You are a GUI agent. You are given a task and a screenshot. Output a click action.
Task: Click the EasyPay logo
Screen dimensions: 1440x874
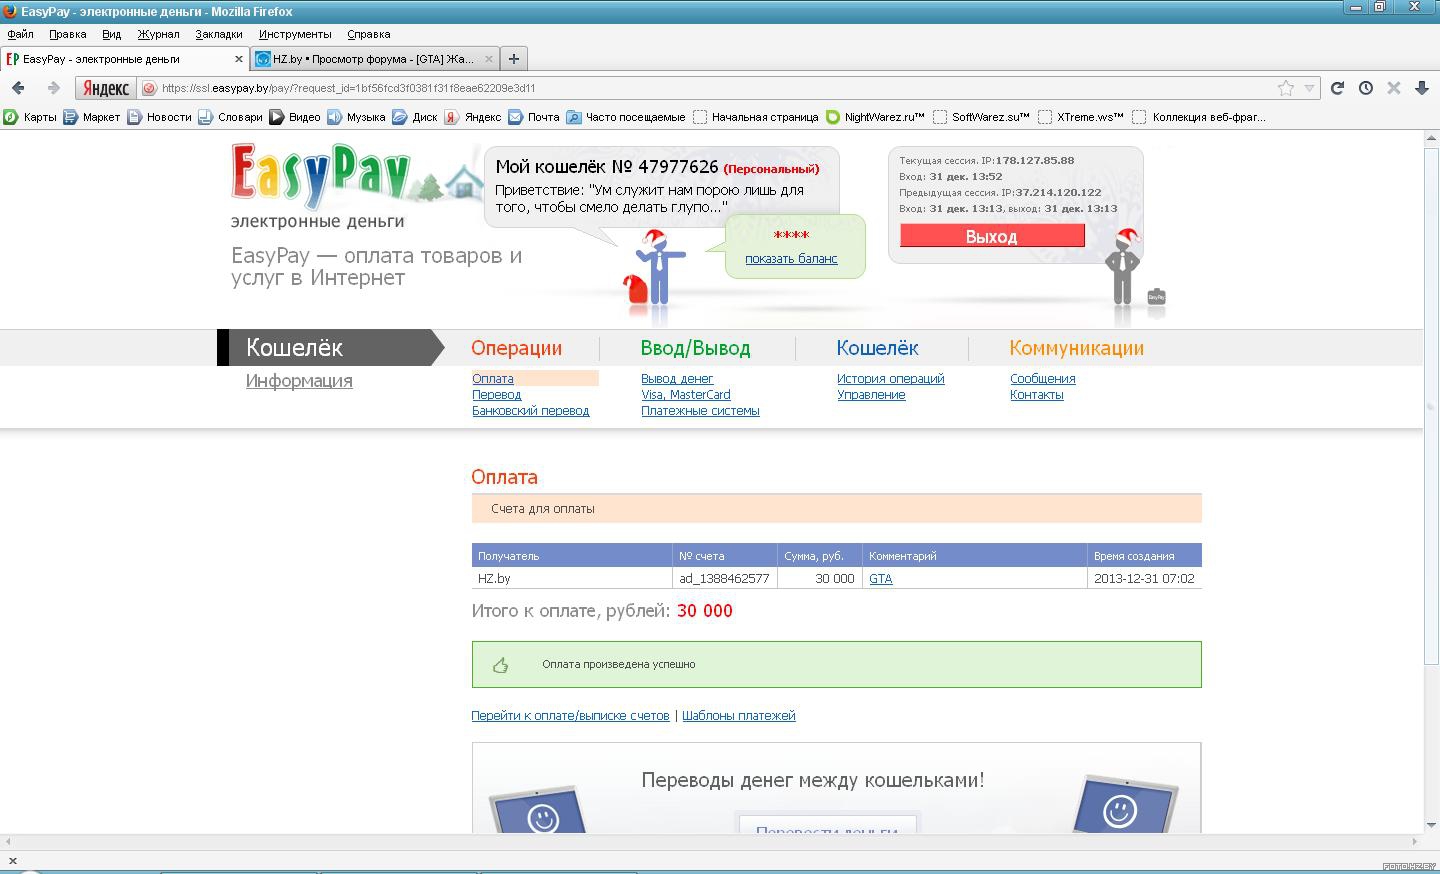click(x=320, y=175)
